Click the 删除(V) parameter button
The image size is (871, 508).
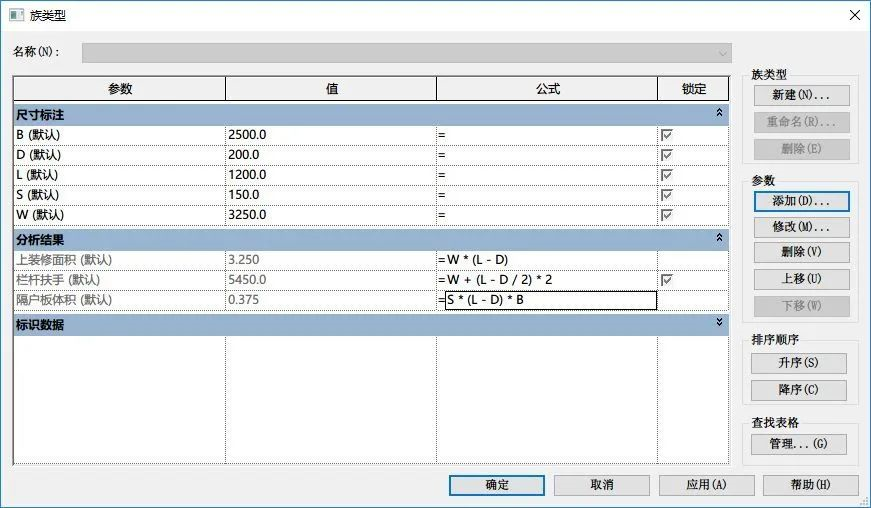pos(802,252)
